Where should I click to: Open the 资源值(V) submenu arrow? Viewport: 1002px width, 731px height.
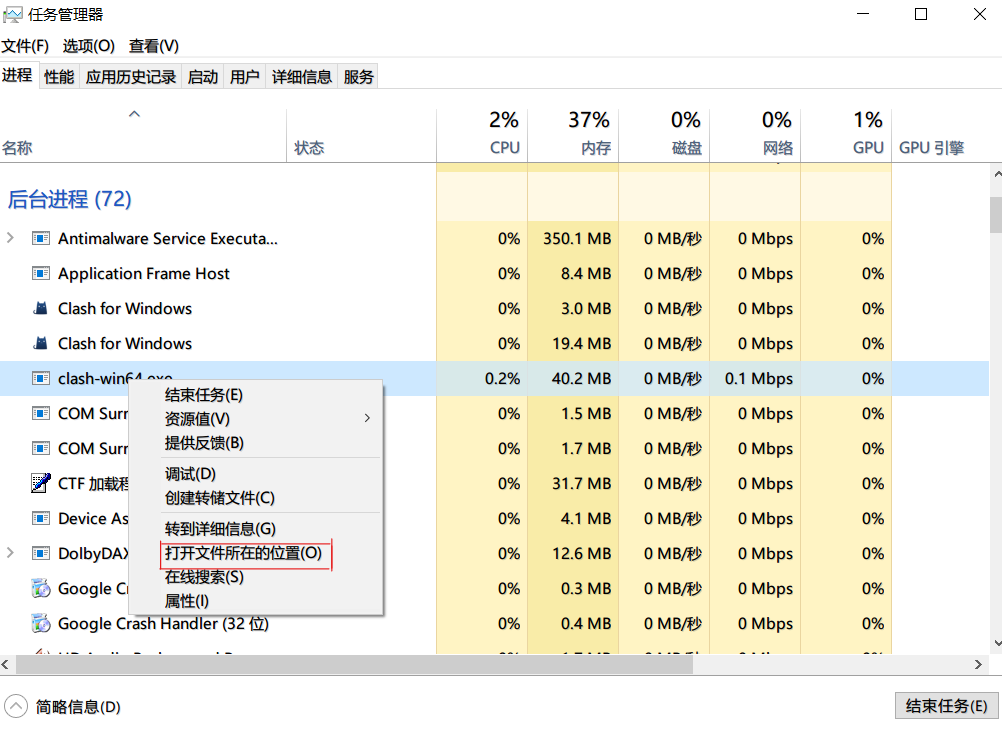click(367, 418)
